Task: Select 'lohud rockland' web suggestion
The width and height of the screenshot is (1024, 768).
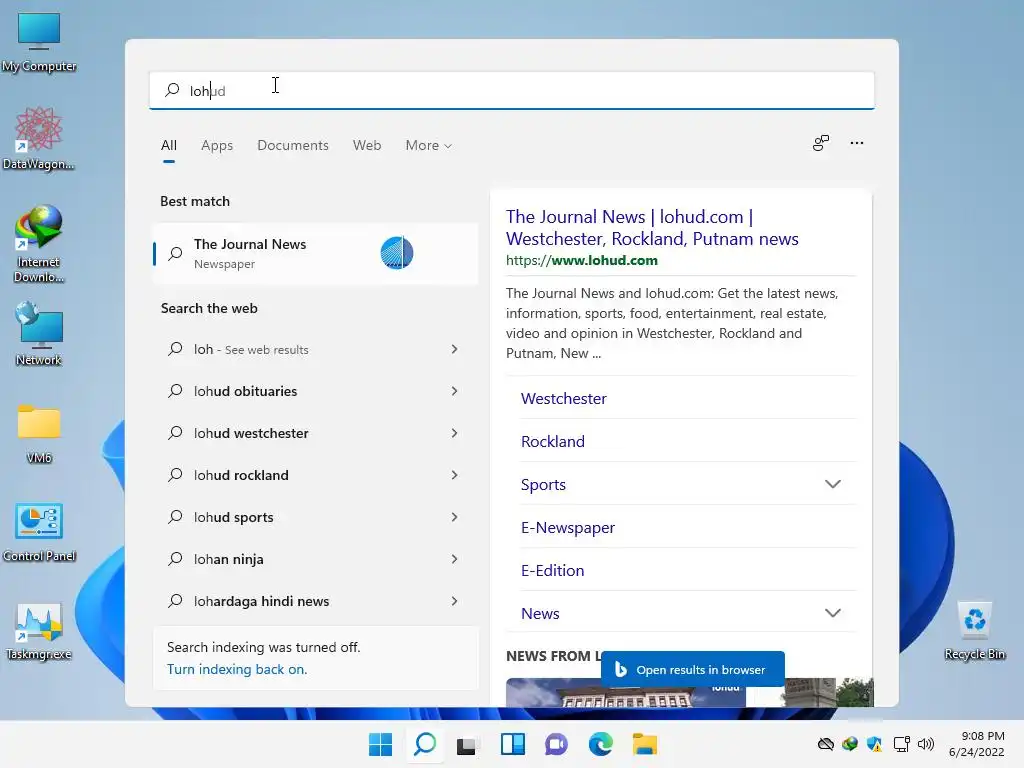Action: click(315, 475)
